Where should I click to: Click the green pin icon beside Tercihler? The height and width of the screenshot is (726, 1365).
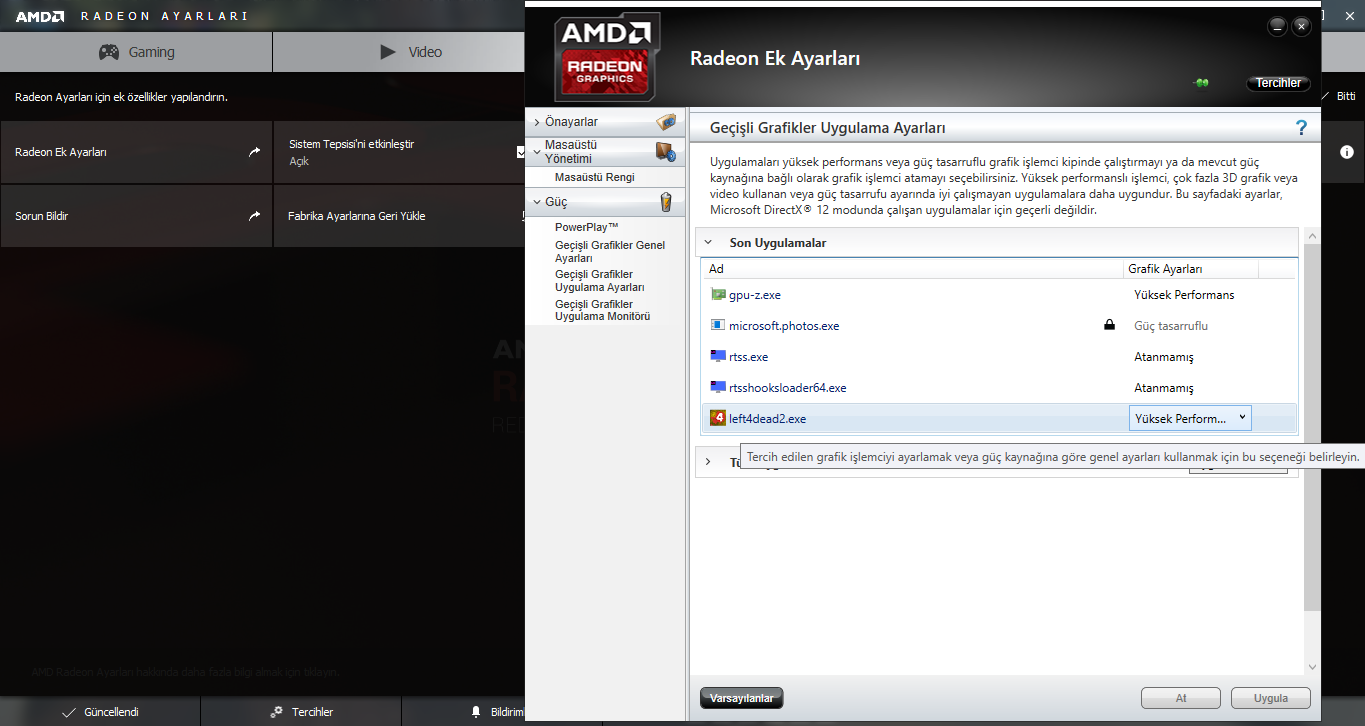click(x=1201, y=83)
